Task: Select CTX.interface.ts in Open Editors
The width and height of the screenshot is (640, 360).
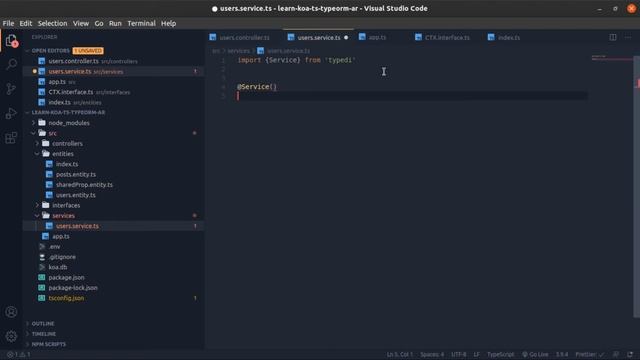Action: point(113,92)
